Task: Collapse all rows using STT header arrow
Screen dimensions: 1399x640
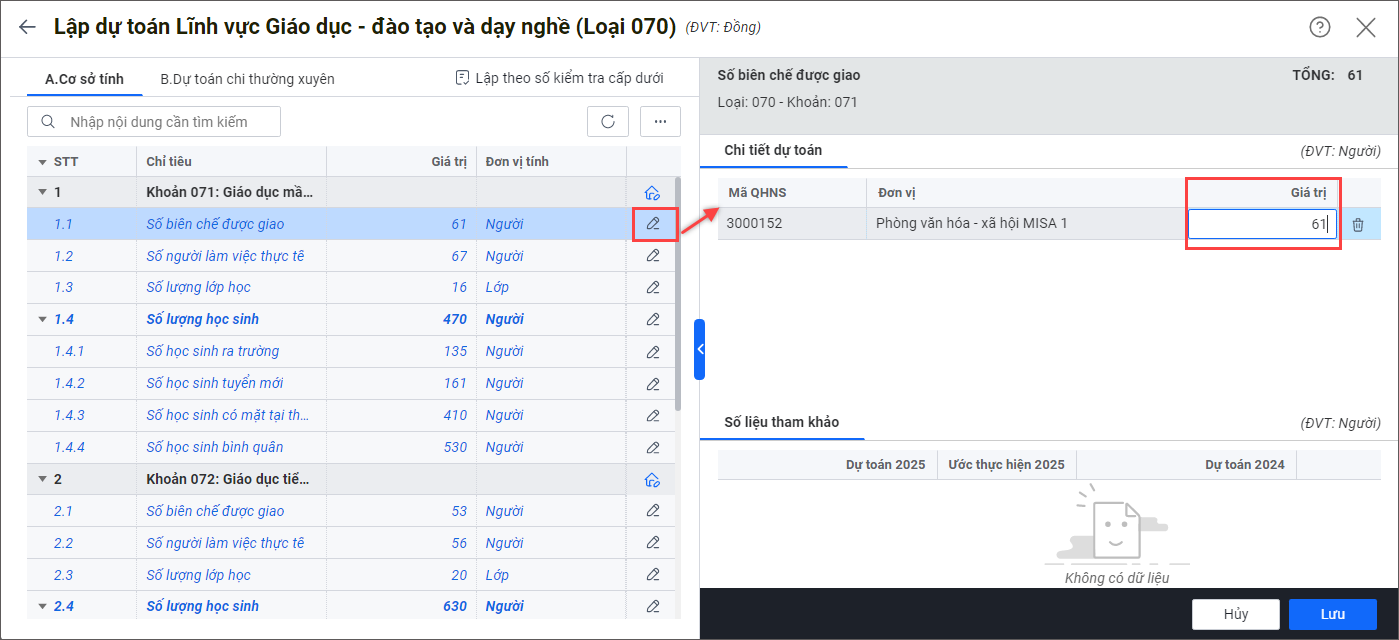Action: tap(42, 162)
